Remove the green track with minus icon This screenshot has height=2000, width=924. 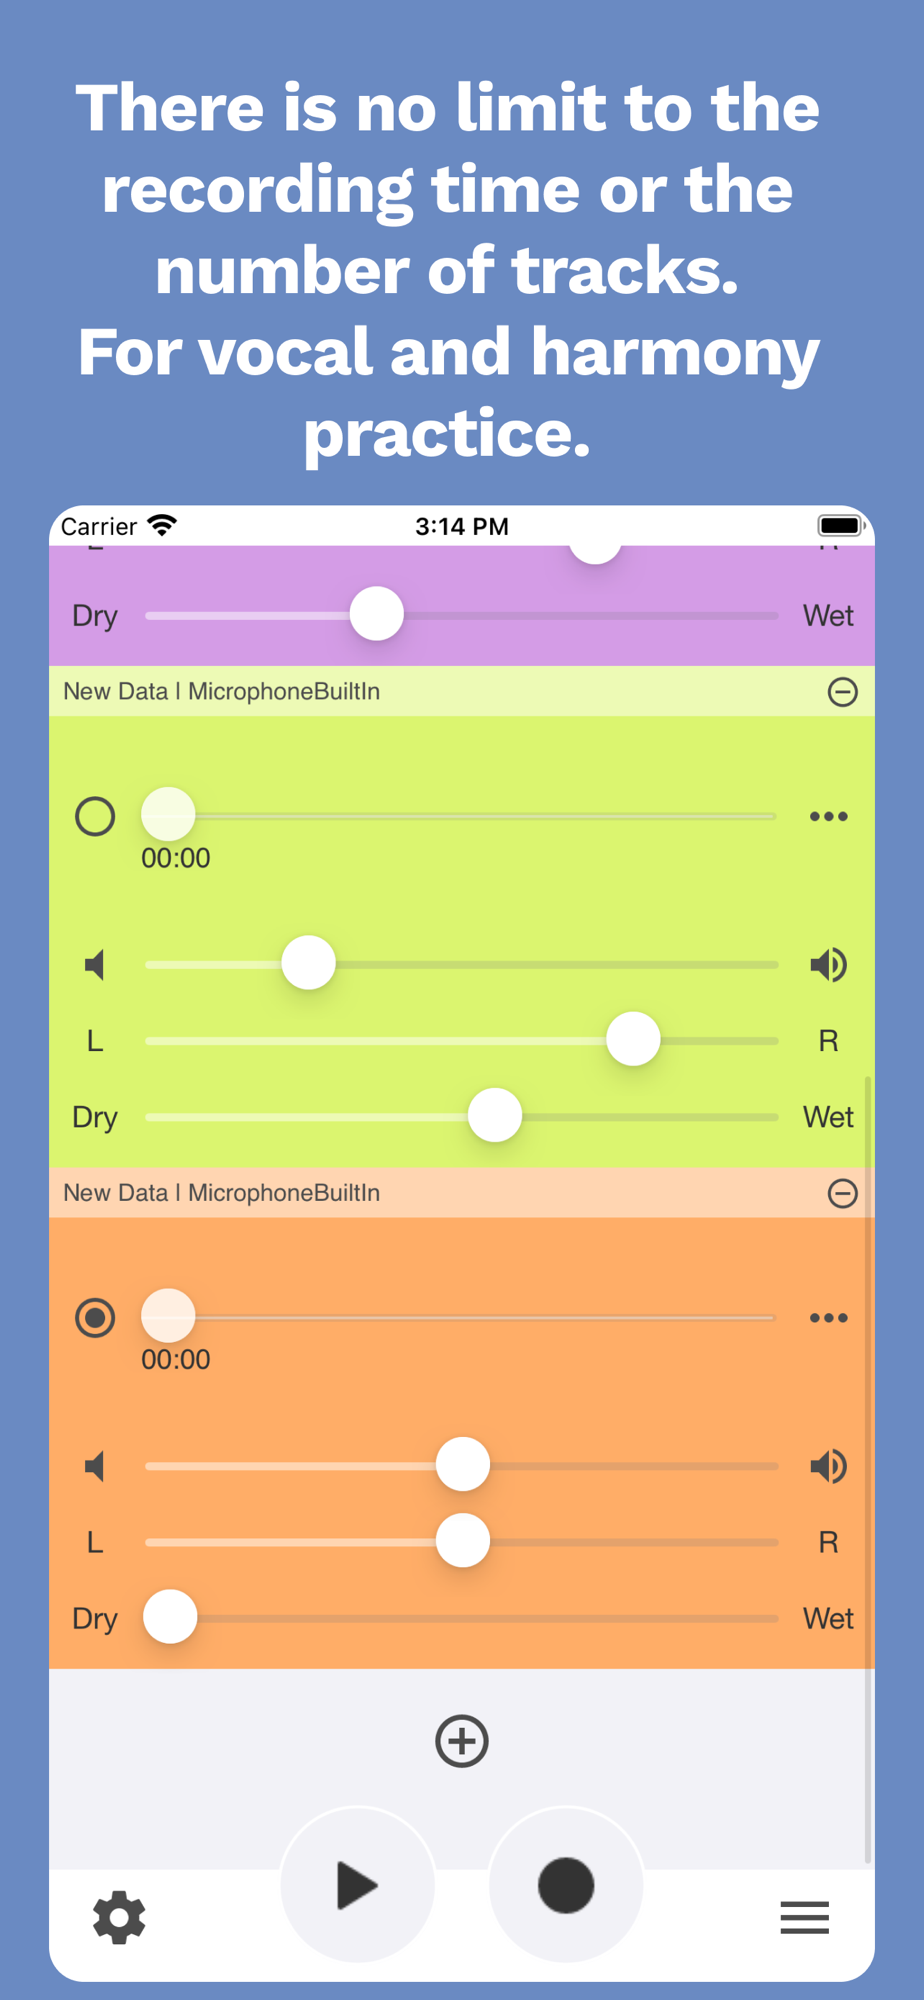click(x=843, y=692)
